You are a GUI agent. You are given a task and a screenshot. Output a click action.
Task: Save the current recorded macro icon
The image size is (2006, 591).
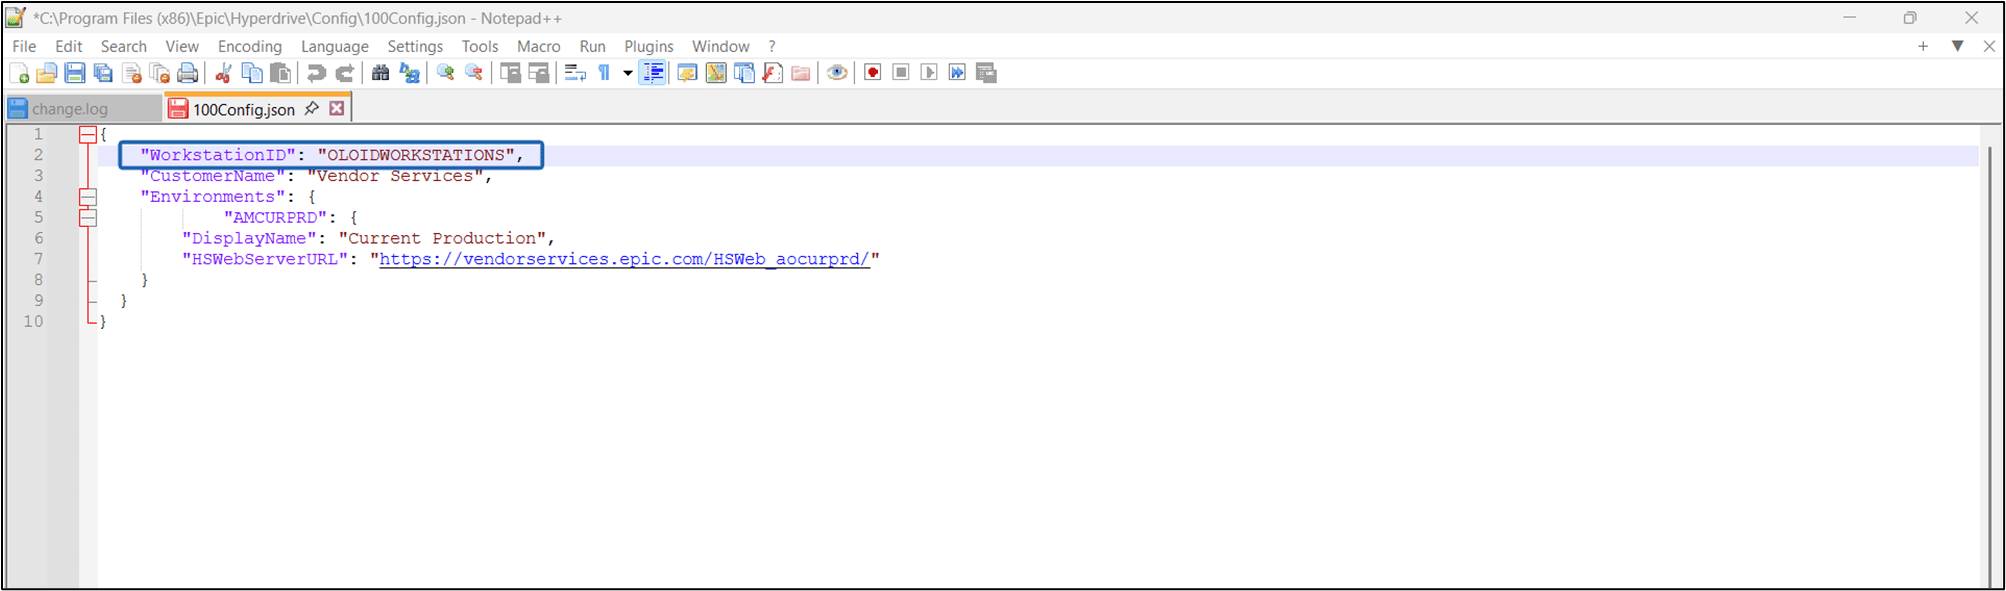click(x=986, y=73)
